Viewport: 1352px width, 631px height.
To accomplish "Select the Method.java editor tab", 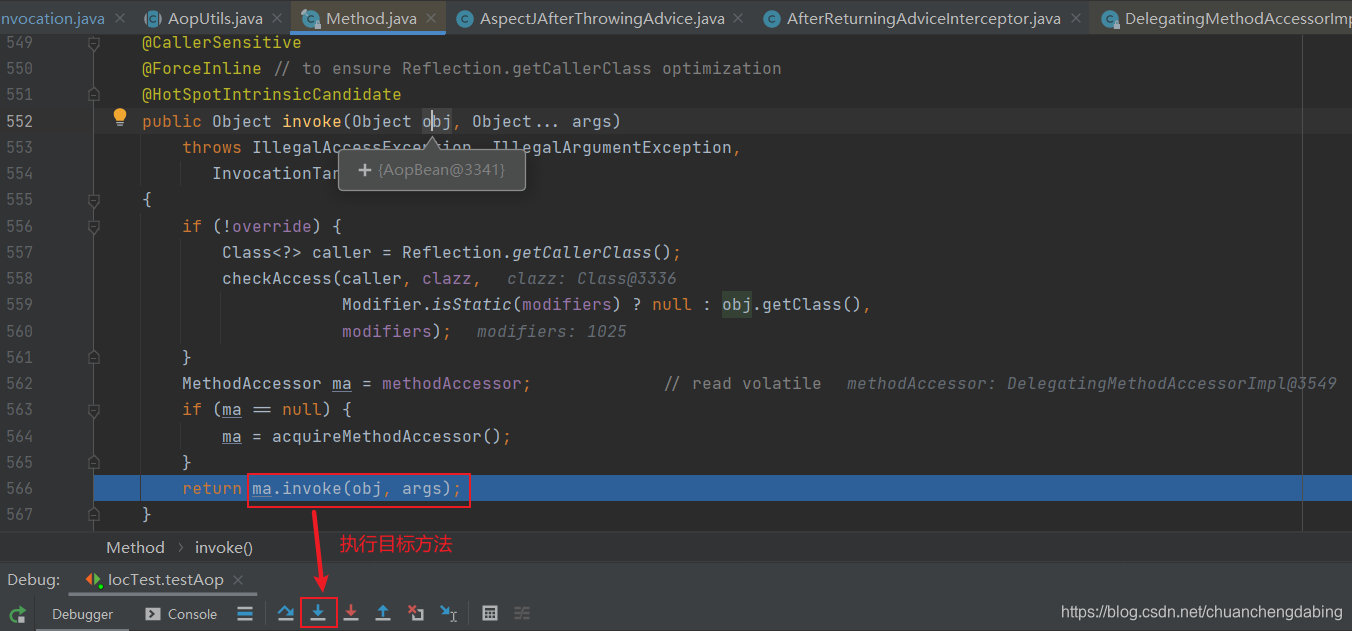I will tap(370, 18).
